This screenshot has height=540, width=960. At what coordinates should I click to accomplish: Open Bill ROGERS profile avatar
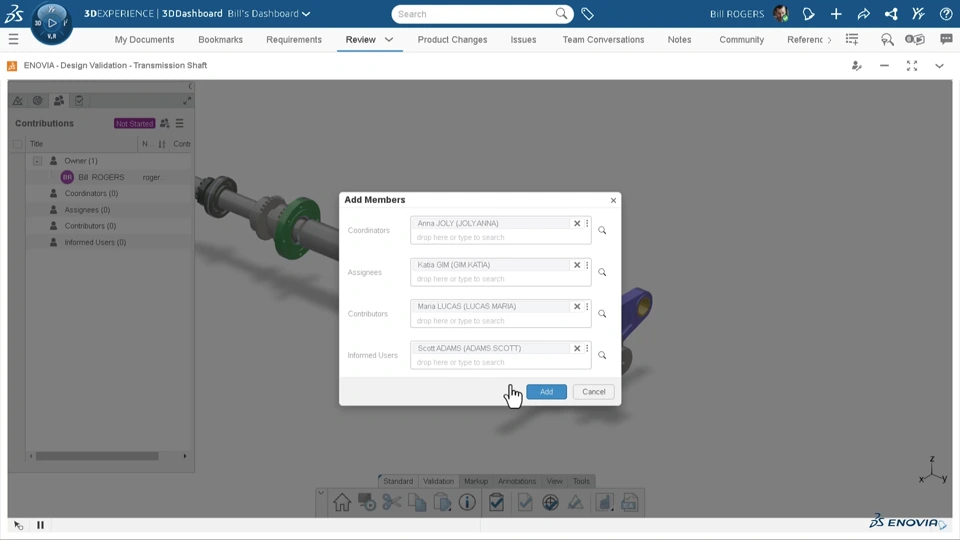pyautogui.click(x=781, y=13)
